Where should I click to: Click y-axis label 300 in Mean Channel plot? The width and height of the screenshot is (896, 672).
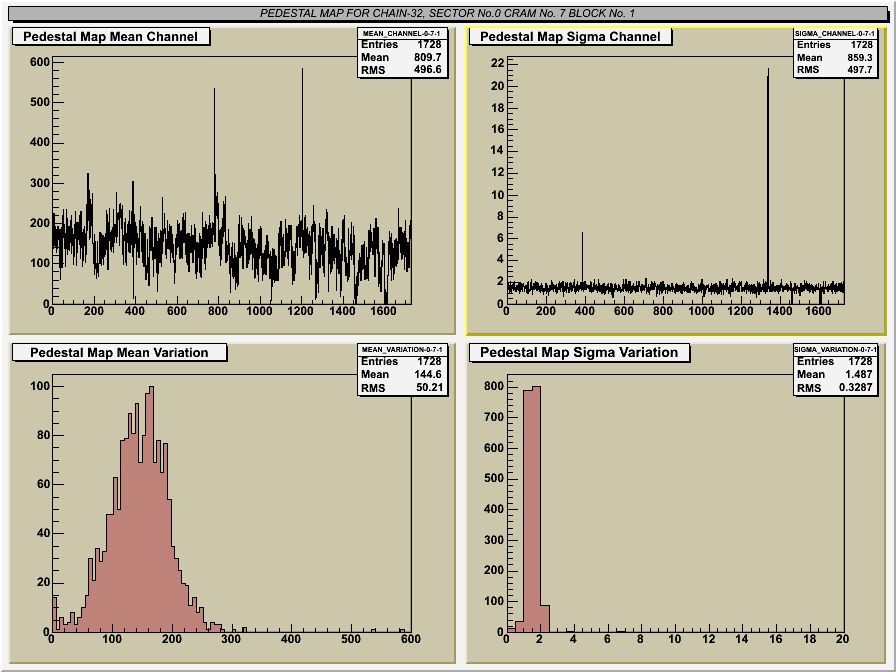tap(40, 183)
